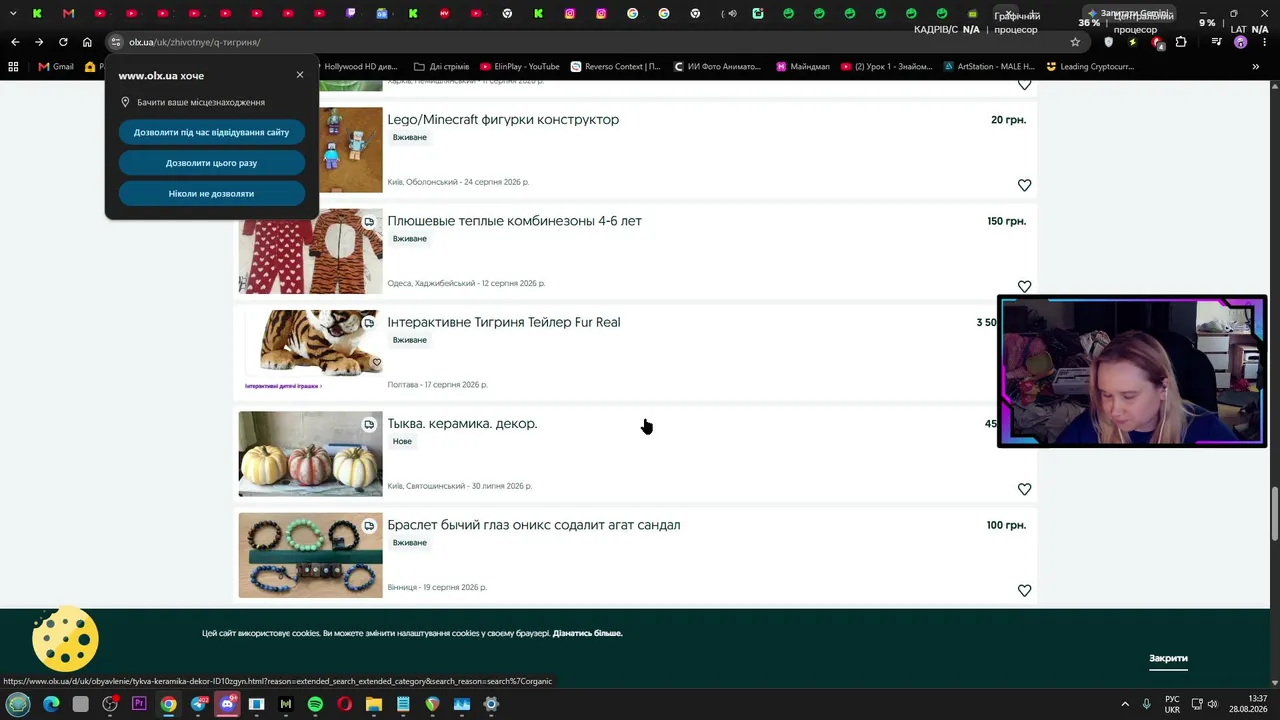Allow location while visiting the site
The image size is (1280, 720).
pos(212,132)
